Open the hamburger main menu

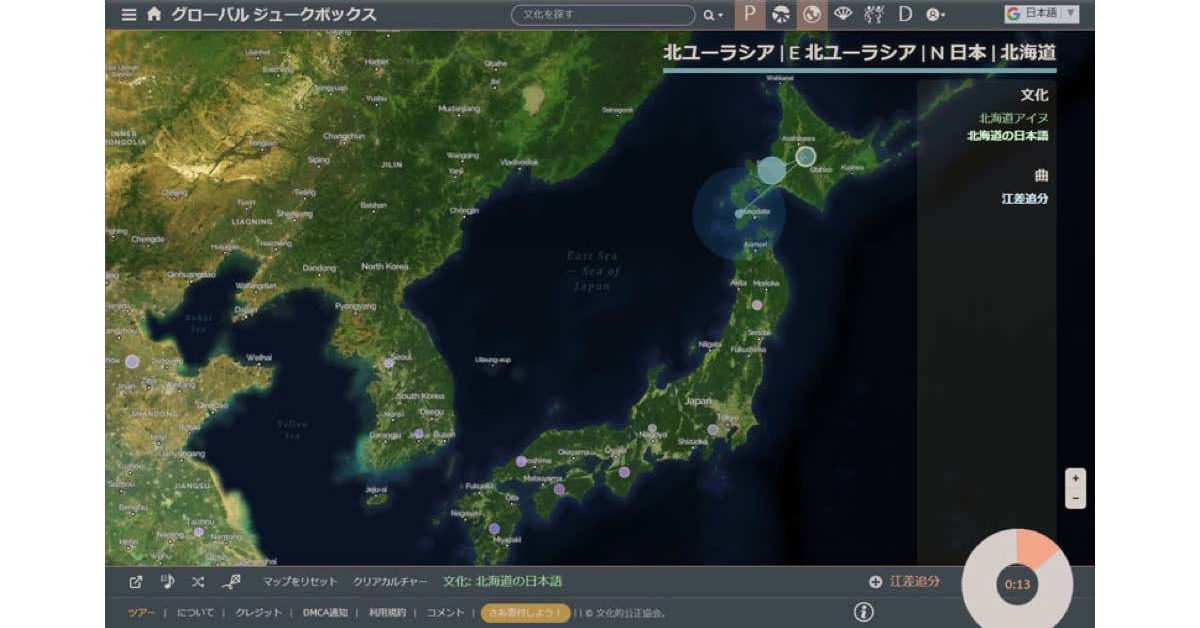(x=128, y=14)
